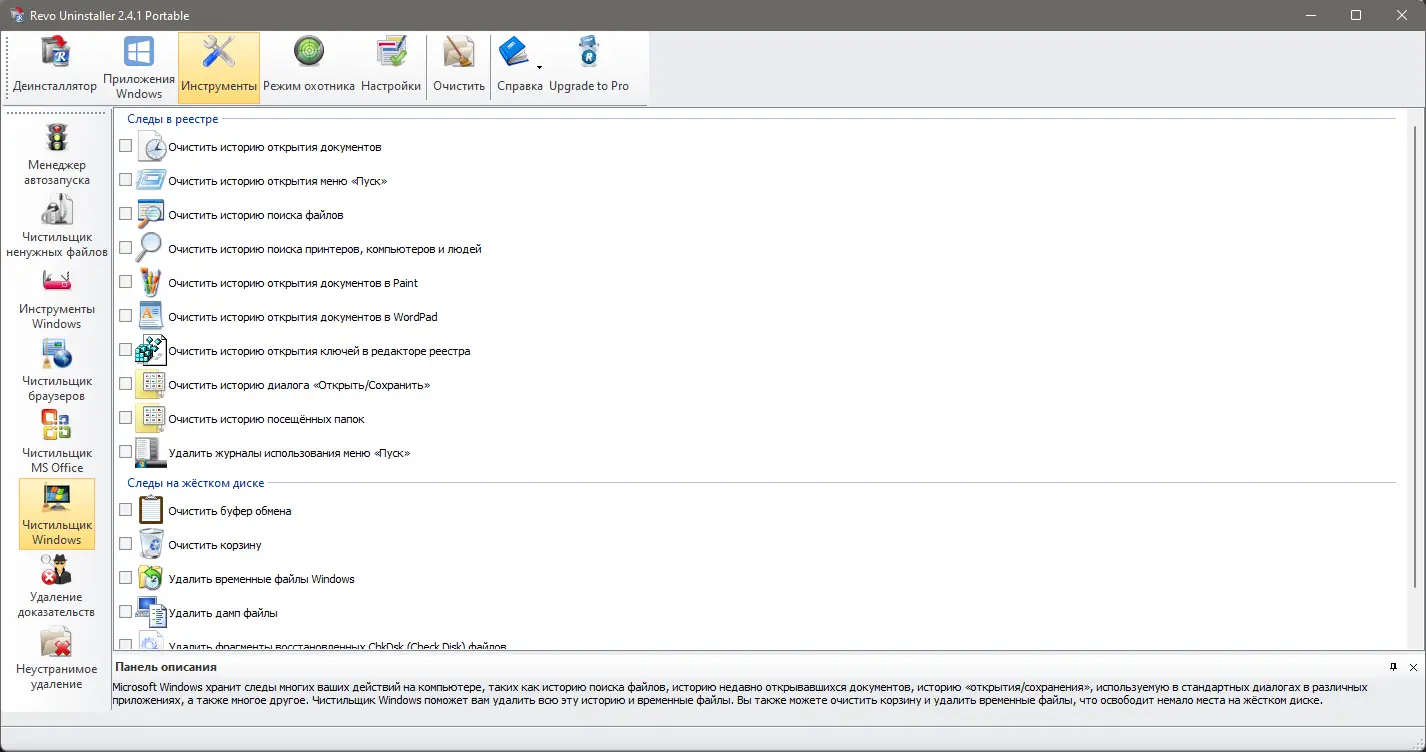The image size is (1426, 752).
Task: Open the Справка book icon
Action: click(514, 52)
